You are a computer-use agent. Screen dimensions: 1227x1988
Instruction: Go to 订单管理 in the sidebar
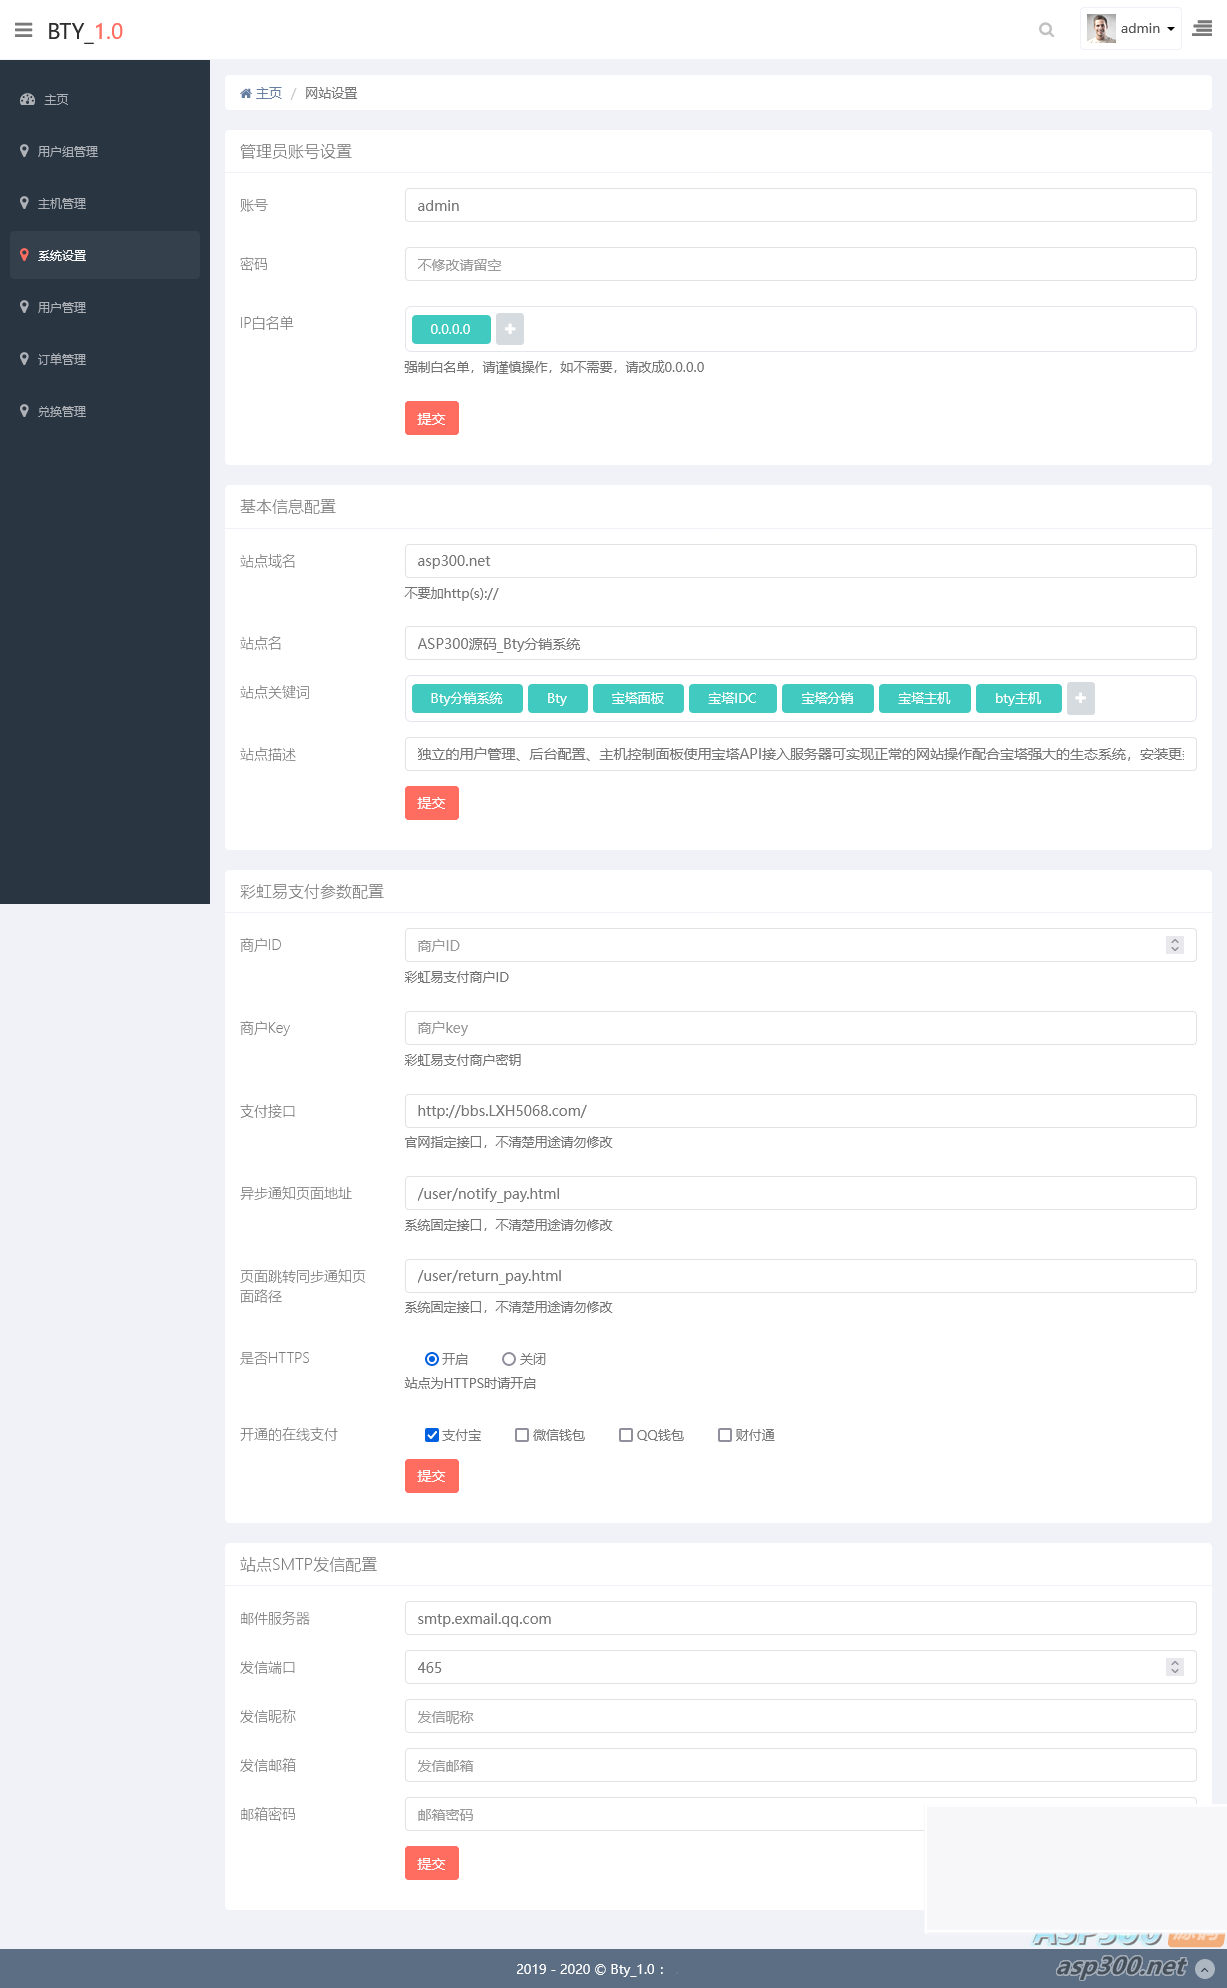(x=62, y=360)
